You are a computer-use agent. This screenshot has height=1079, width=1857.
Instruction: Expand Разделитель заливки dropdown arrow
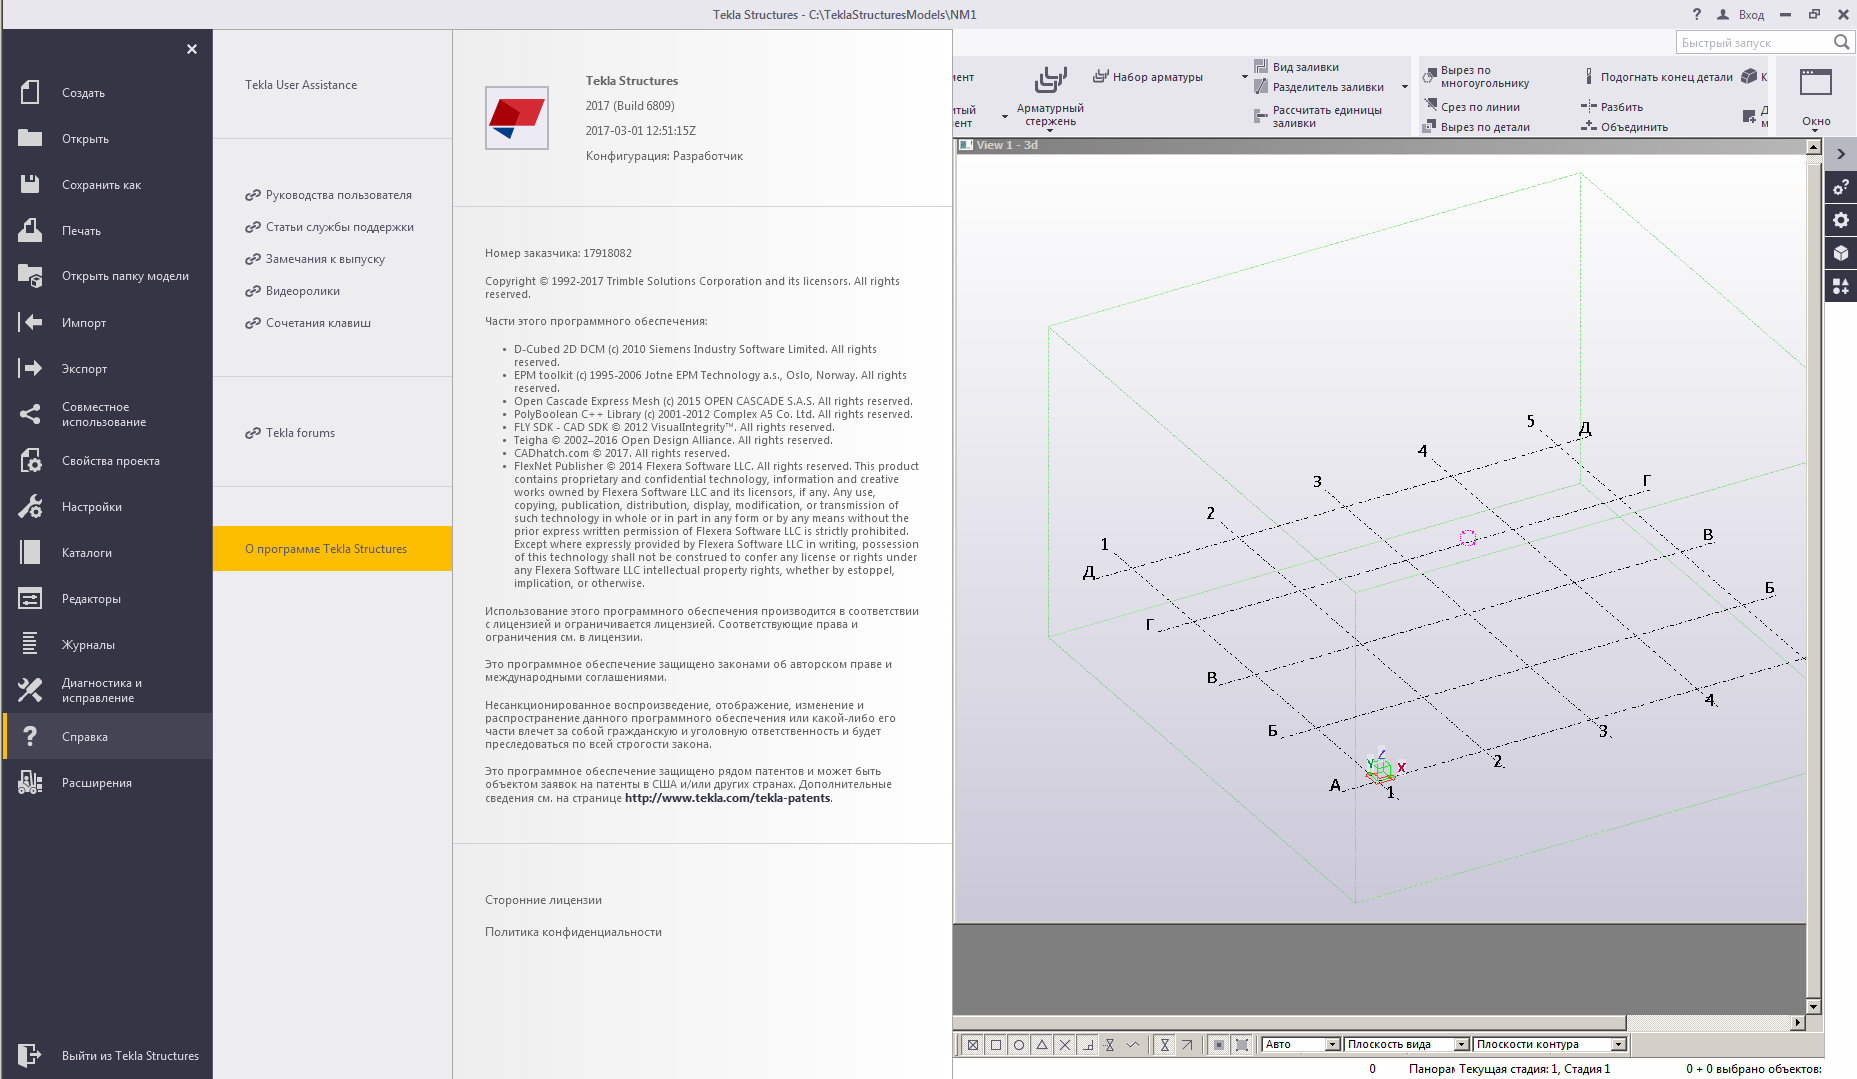coord(1405,87)
